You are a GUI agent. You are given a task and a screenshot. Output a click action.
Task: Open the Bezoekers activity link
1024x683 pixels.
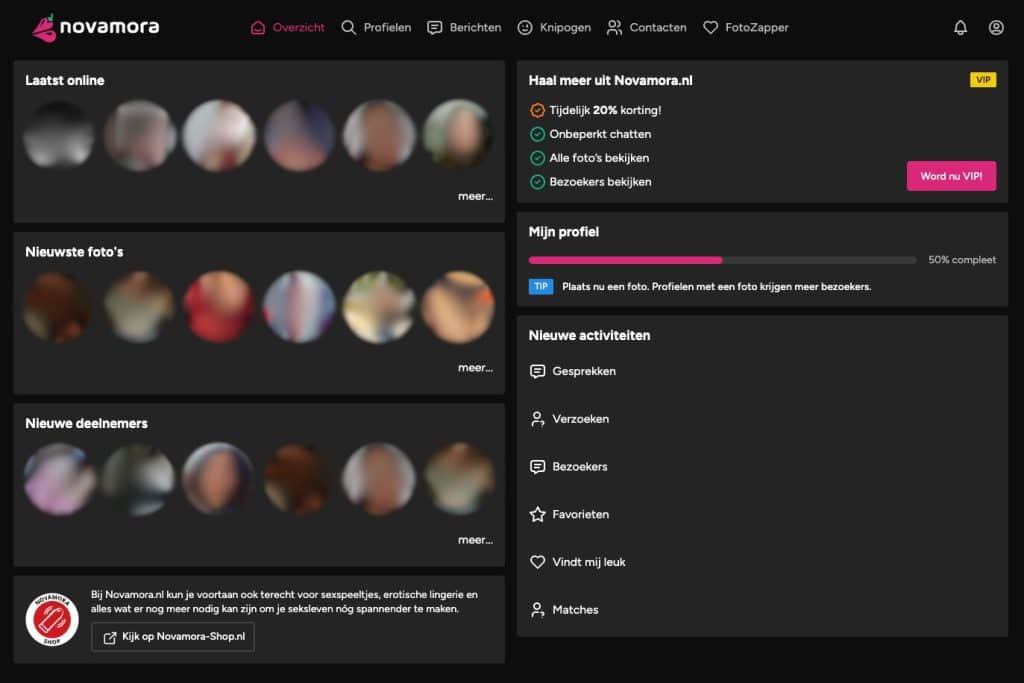(569, 466)
